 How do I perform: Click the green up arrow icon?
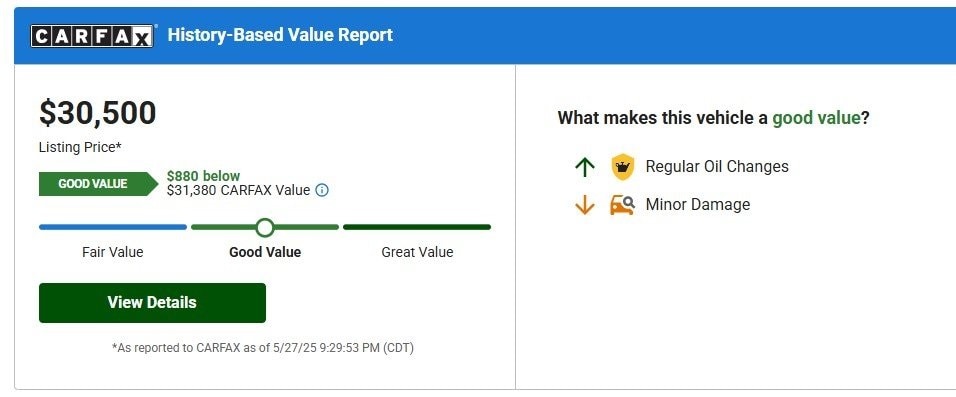pyautogui.click(x=585, y=166)
